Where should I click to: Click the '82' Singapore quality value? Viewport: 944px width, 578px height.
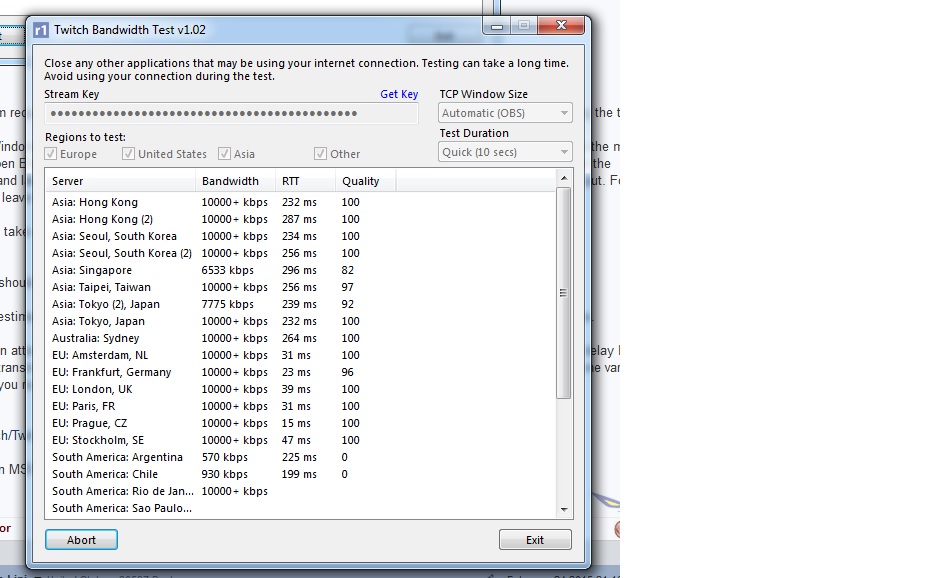click(x=347, y=270)
